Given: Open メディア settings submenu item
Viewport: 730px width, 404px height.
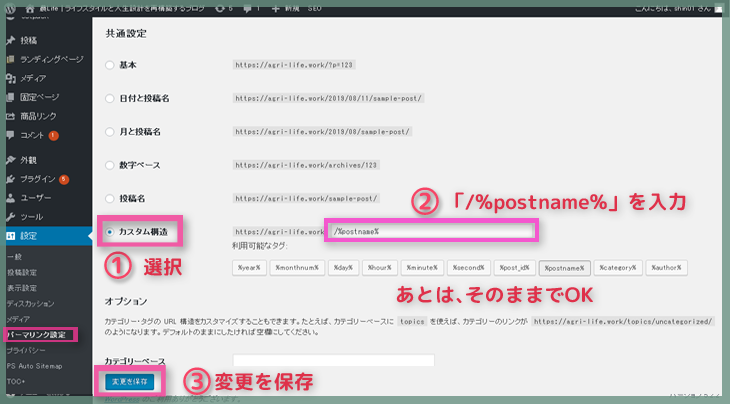Looking at the screenshot, I should click(18, 319).
